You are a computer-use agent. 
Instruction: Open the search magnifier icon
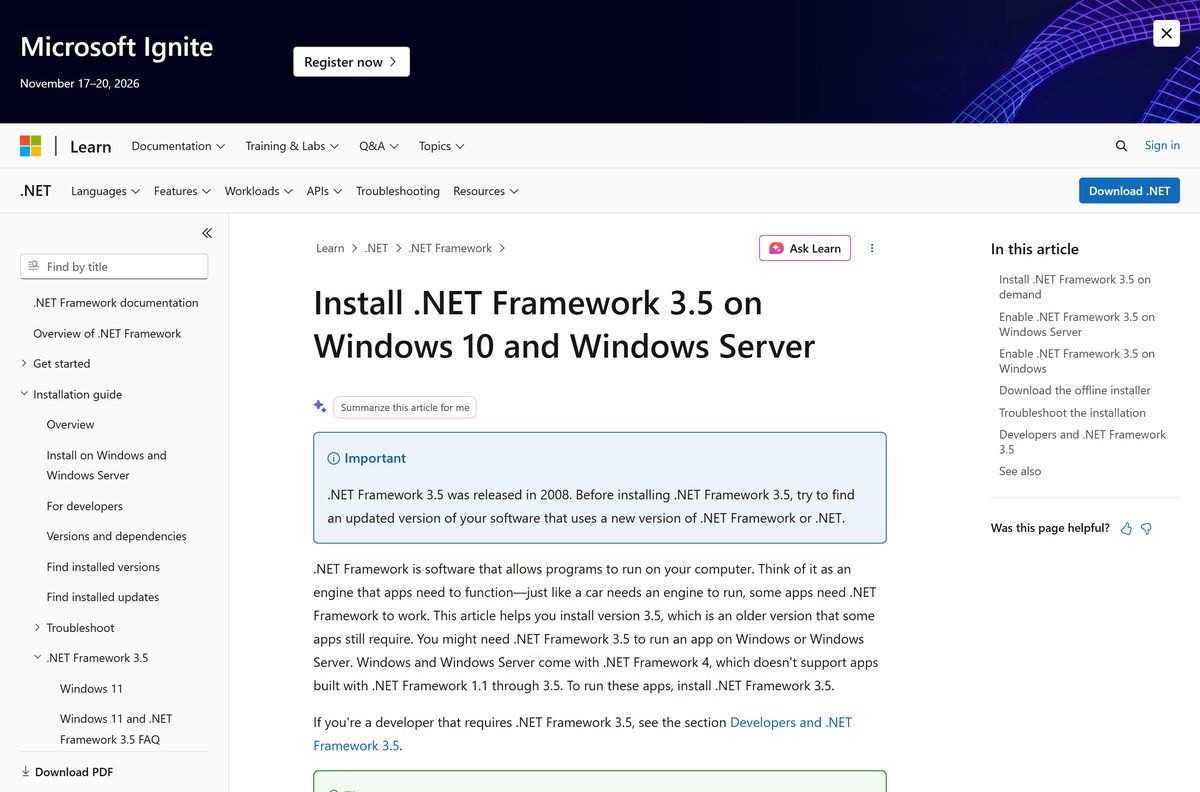1121,146
